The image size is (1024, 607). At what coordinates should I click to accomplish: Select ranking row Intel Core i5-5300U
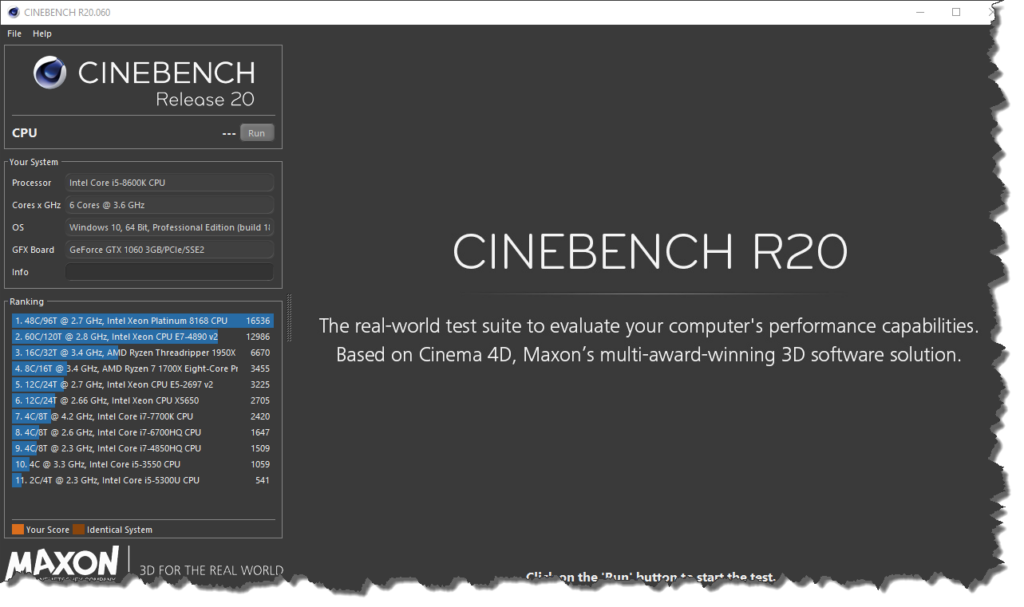click(x=142, y=480)
